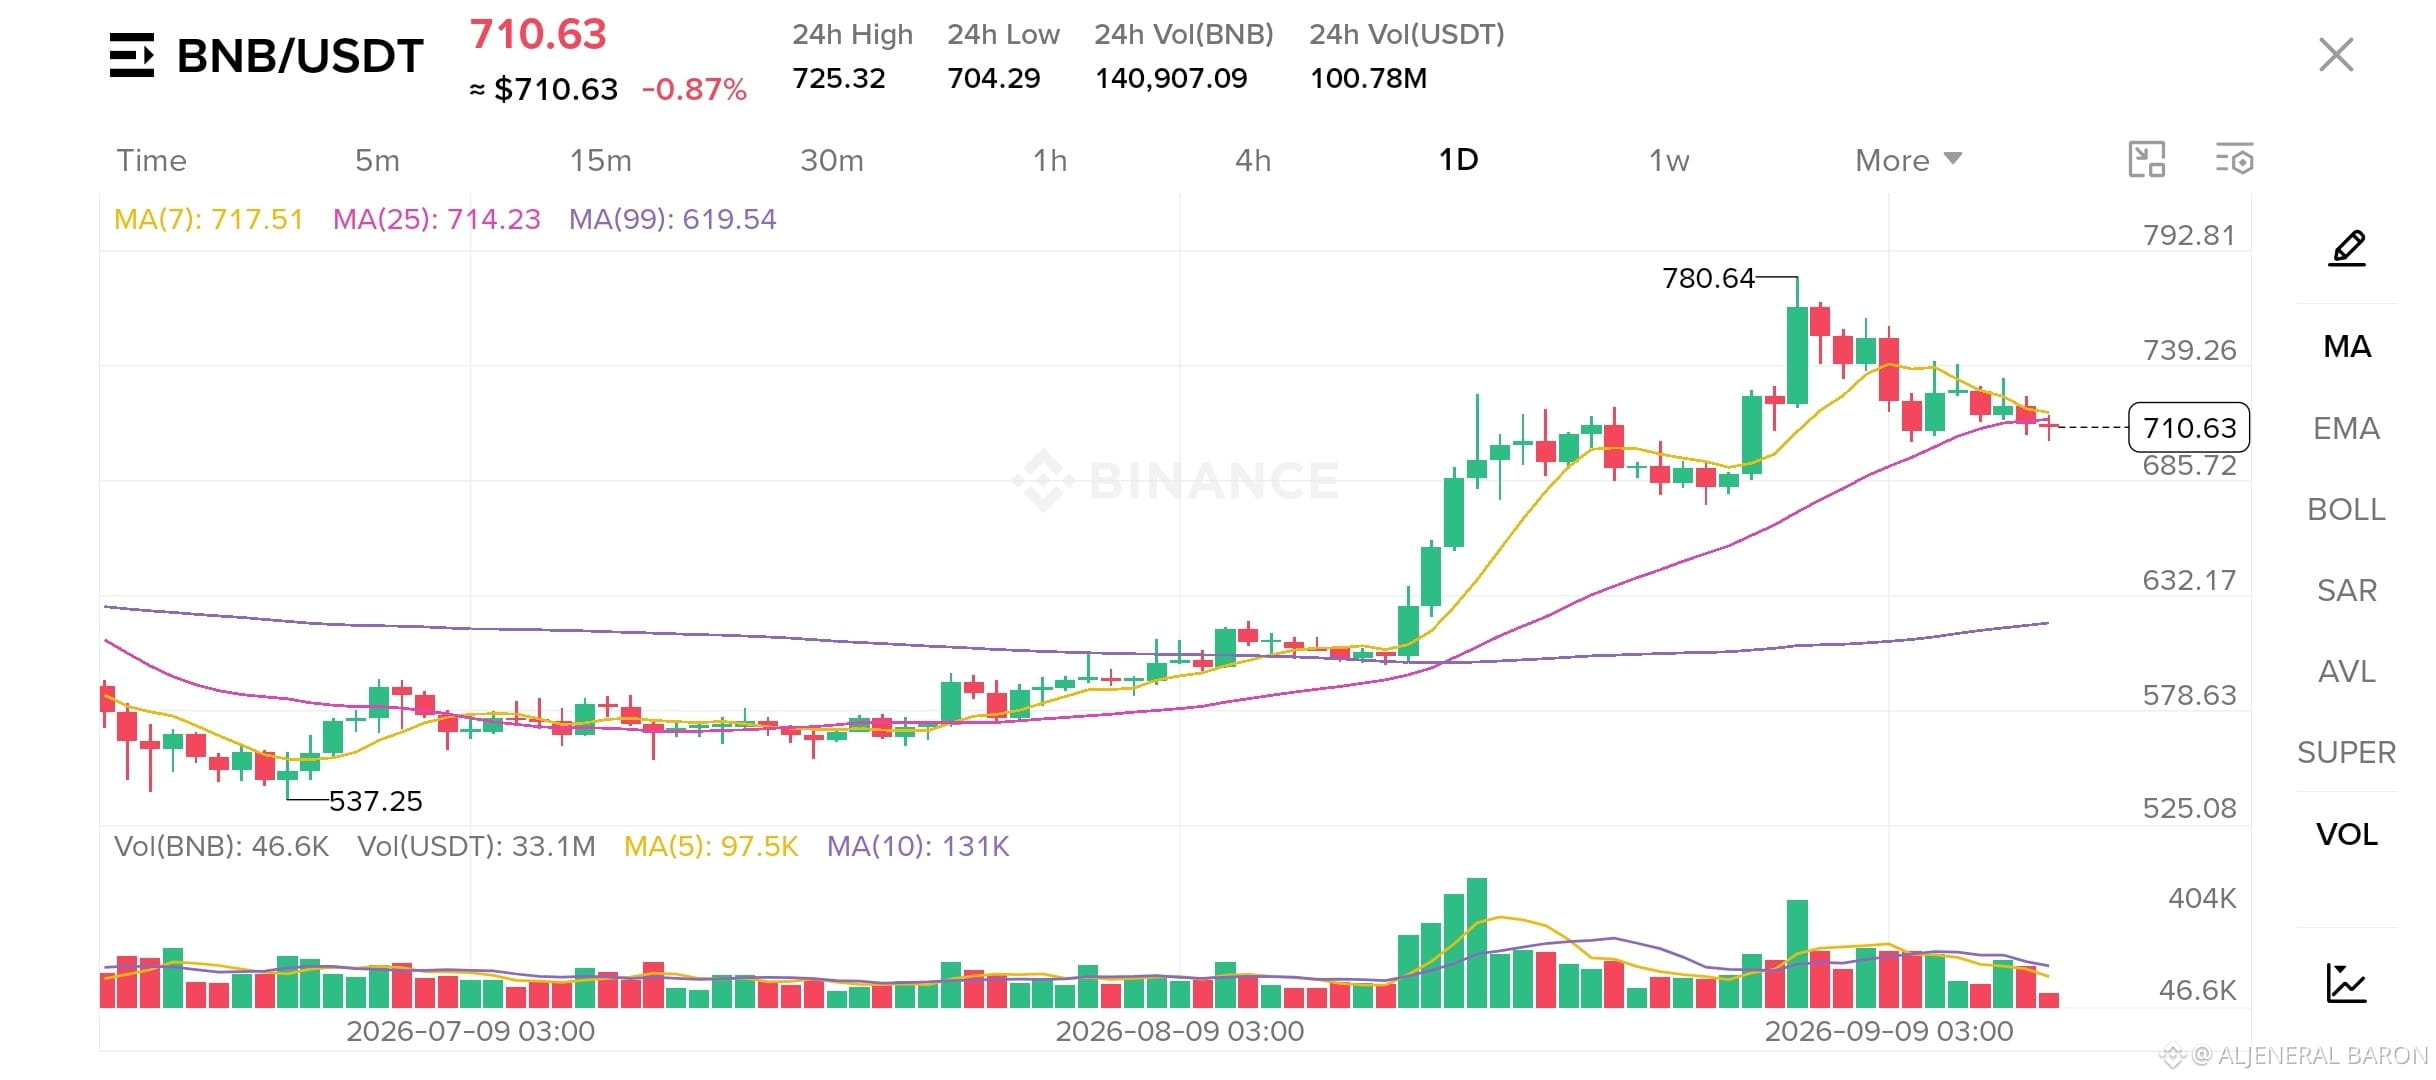Expand the More intervals dropdown
The image size is (2436, 1080).
click(1908, 160)
